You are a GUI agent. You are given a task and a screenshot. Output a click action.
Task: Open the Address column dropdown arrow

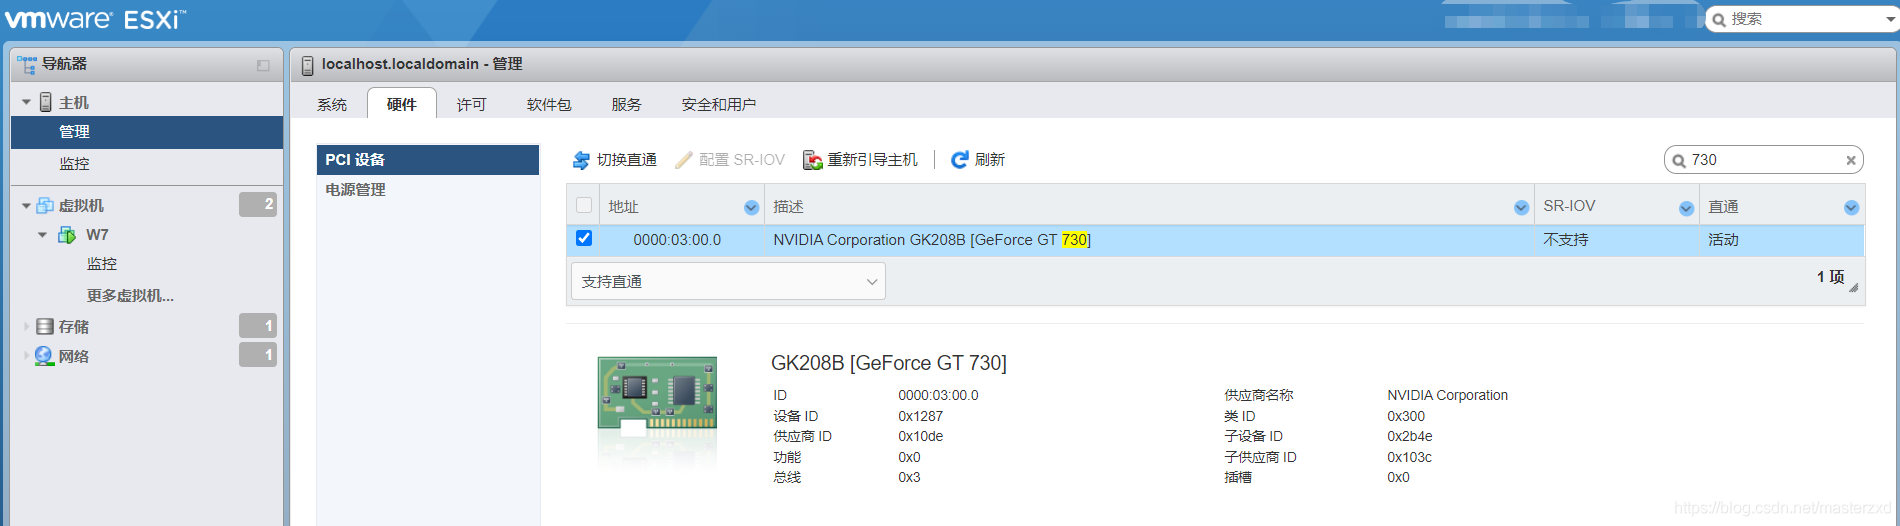751,207
